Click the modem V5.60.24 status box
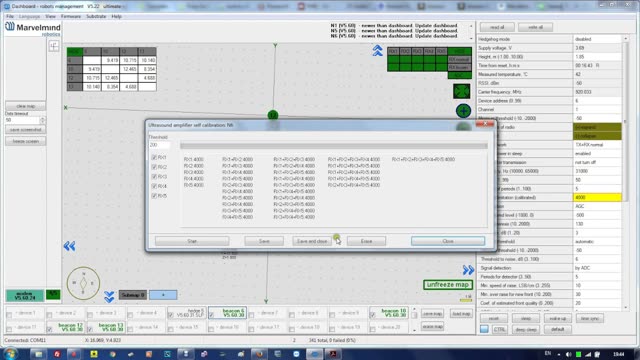The height and width of the screenshot is (360, 640). 25,296
